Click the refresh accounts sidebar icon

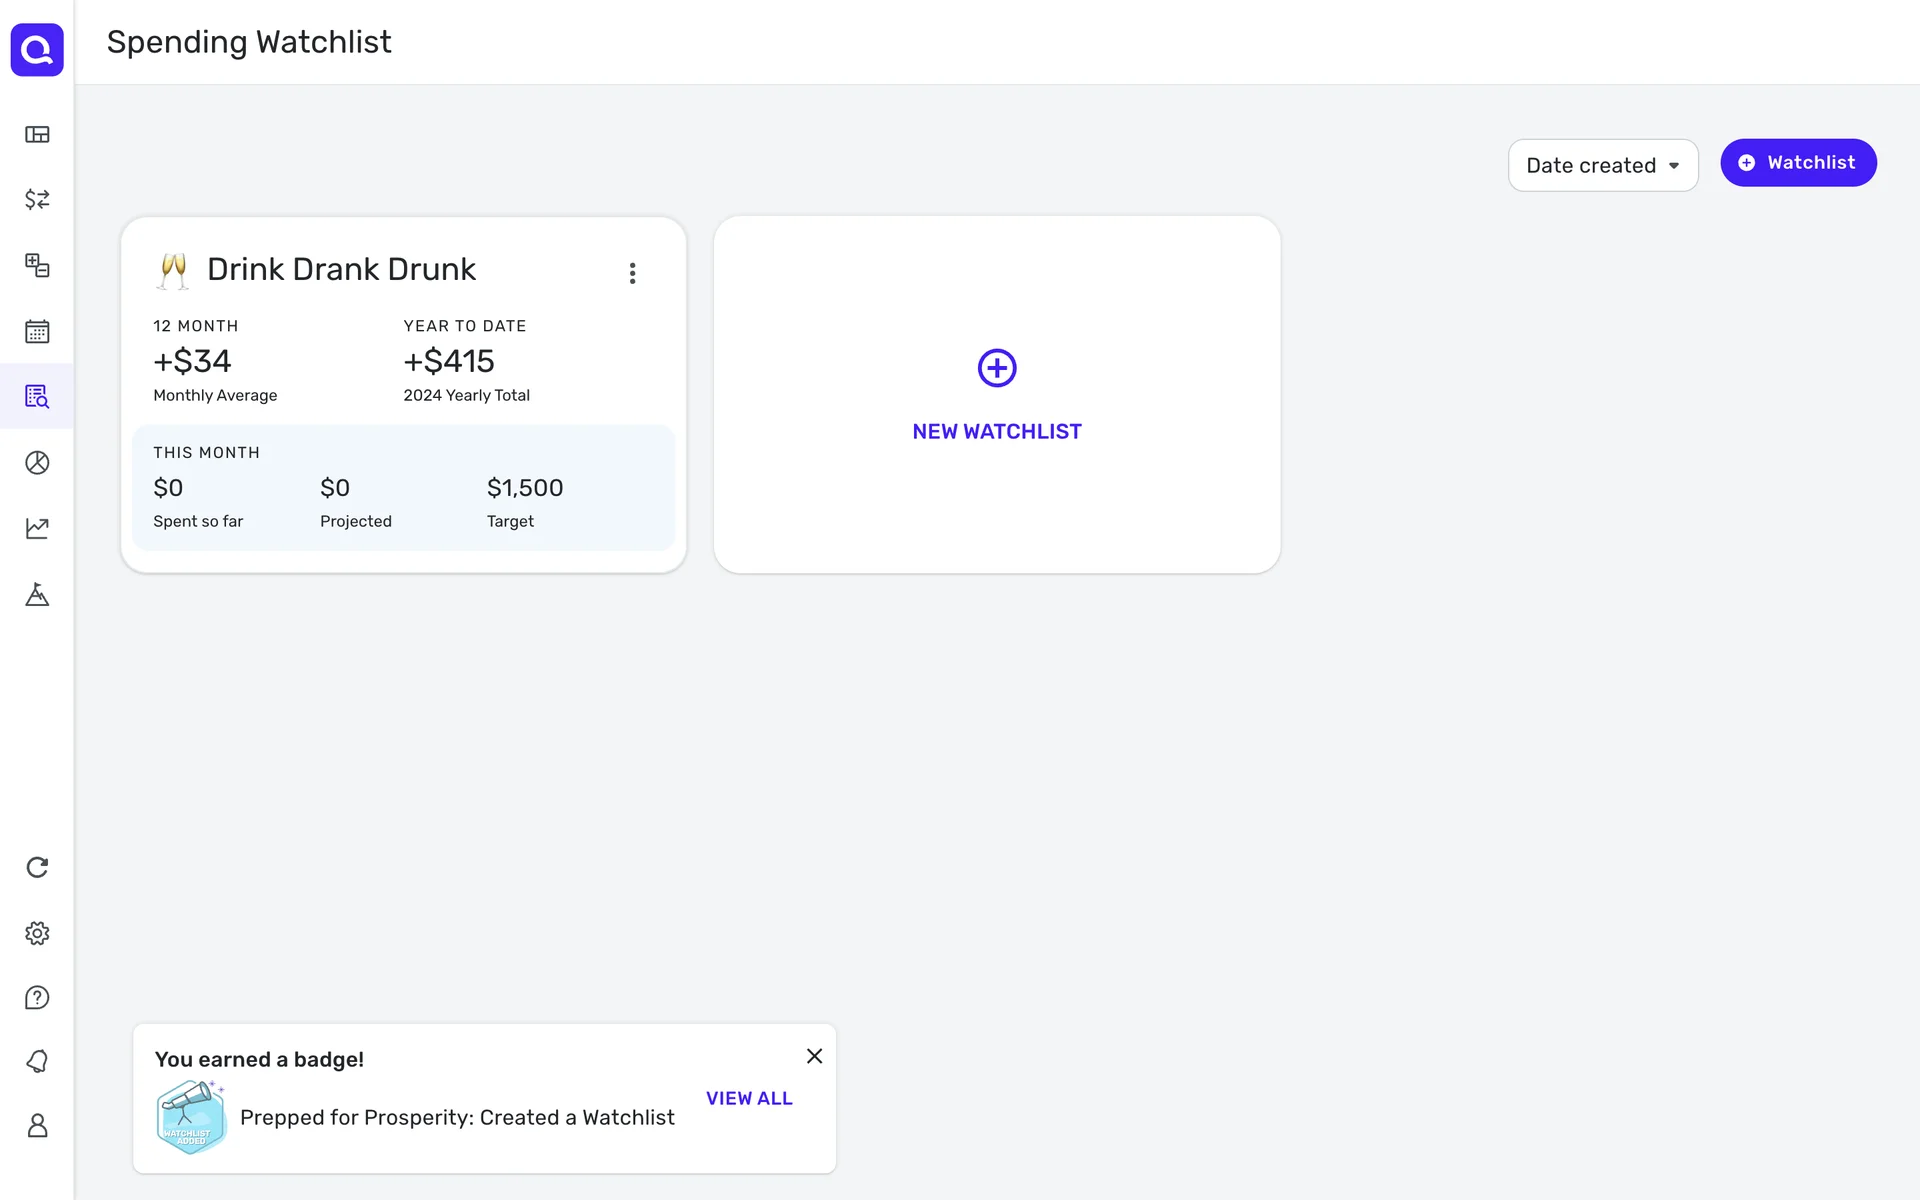tap(37, 867)
